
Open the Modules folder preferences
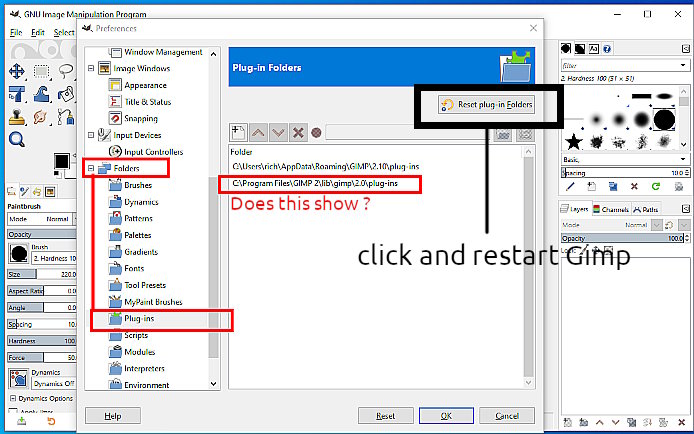coord(140,352)
